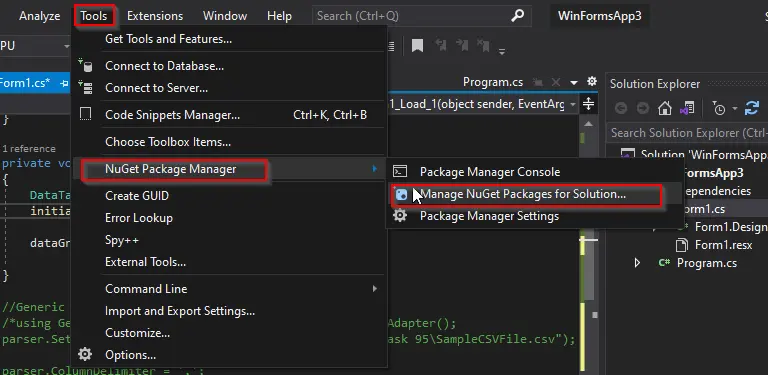768x375 pixels.
Task: Click the editor scrollbar up arrow
Action: pos(589,124)
